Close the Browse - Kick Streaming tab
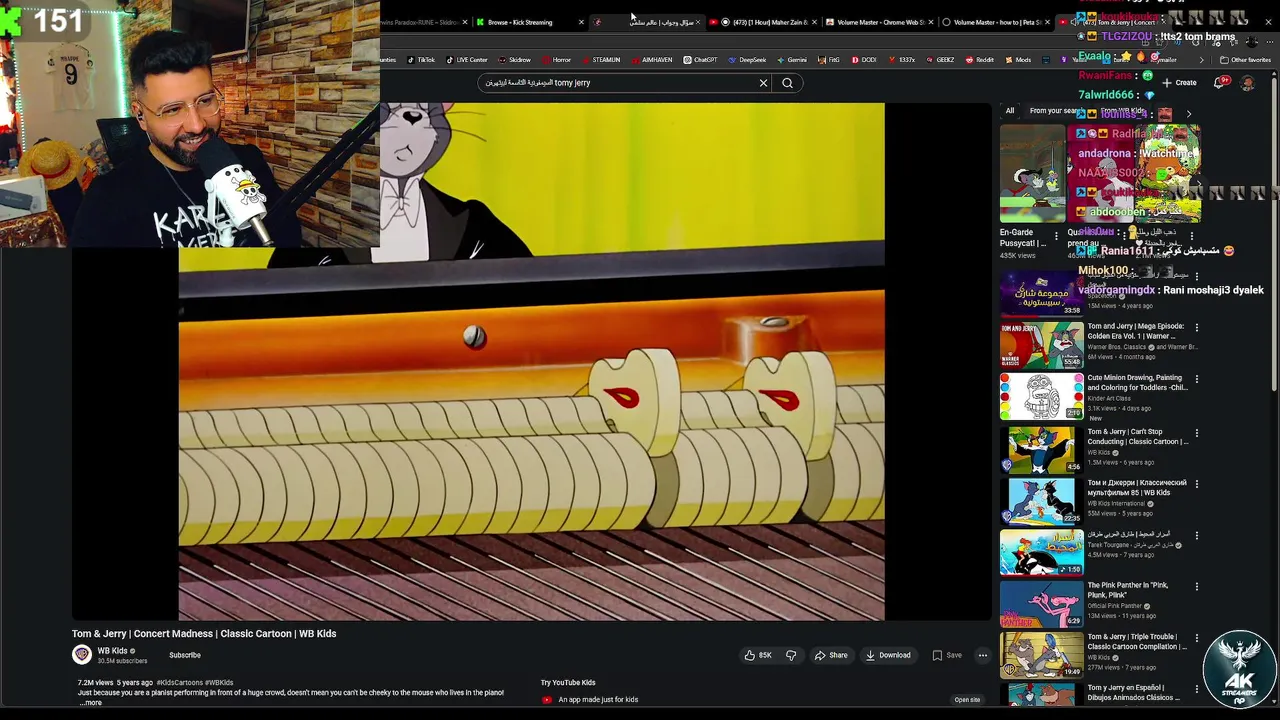 [x=581, y=22]
